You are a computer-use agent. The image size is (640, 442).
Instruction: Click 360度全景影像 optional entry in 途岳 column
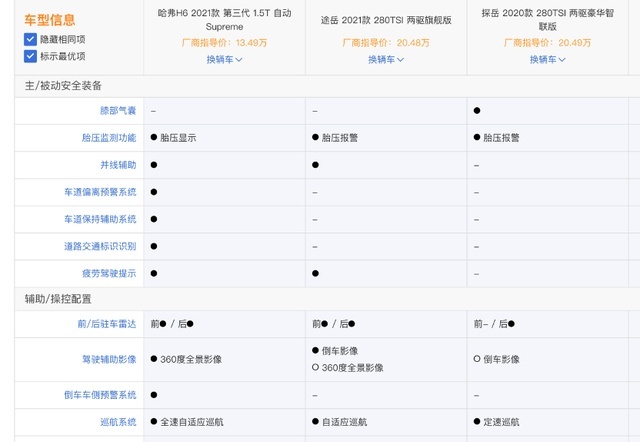pyautogui.click(x=353, y=368)
